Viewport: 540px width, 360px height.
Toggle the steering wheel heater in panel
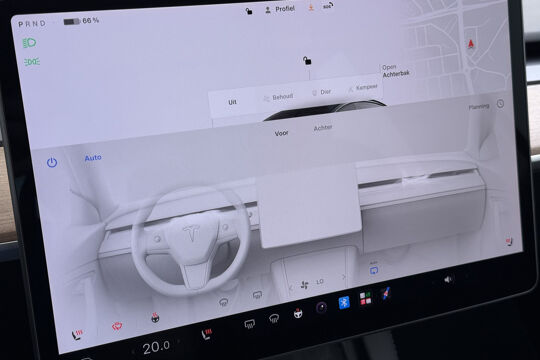[155, 318]
